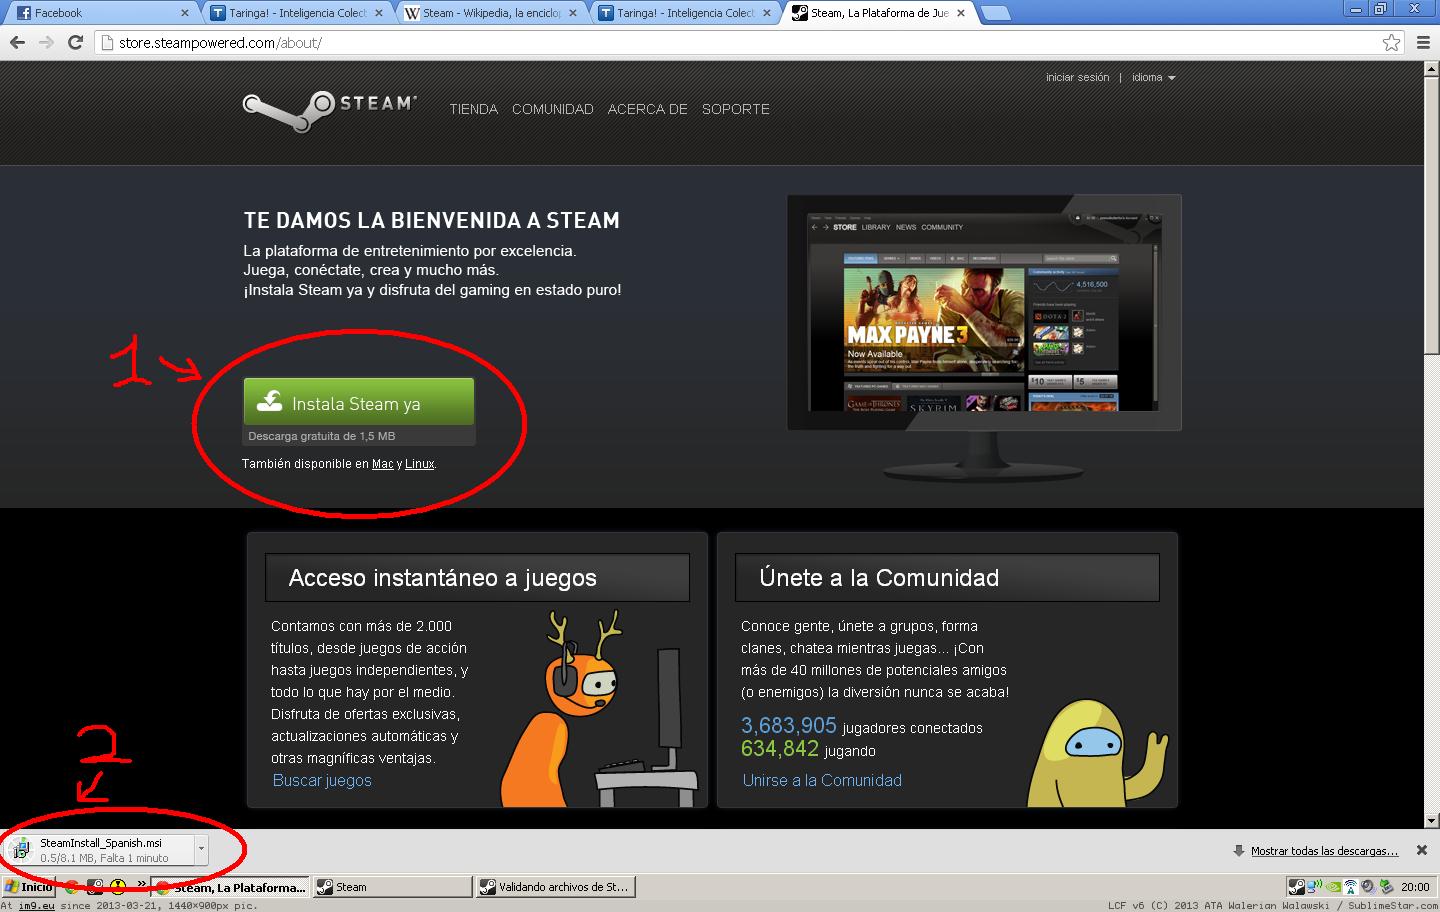1440x912 pixels.
Task: Click the Instala Steam ya button
Action: pyautogui.click(x=359, y=402)
